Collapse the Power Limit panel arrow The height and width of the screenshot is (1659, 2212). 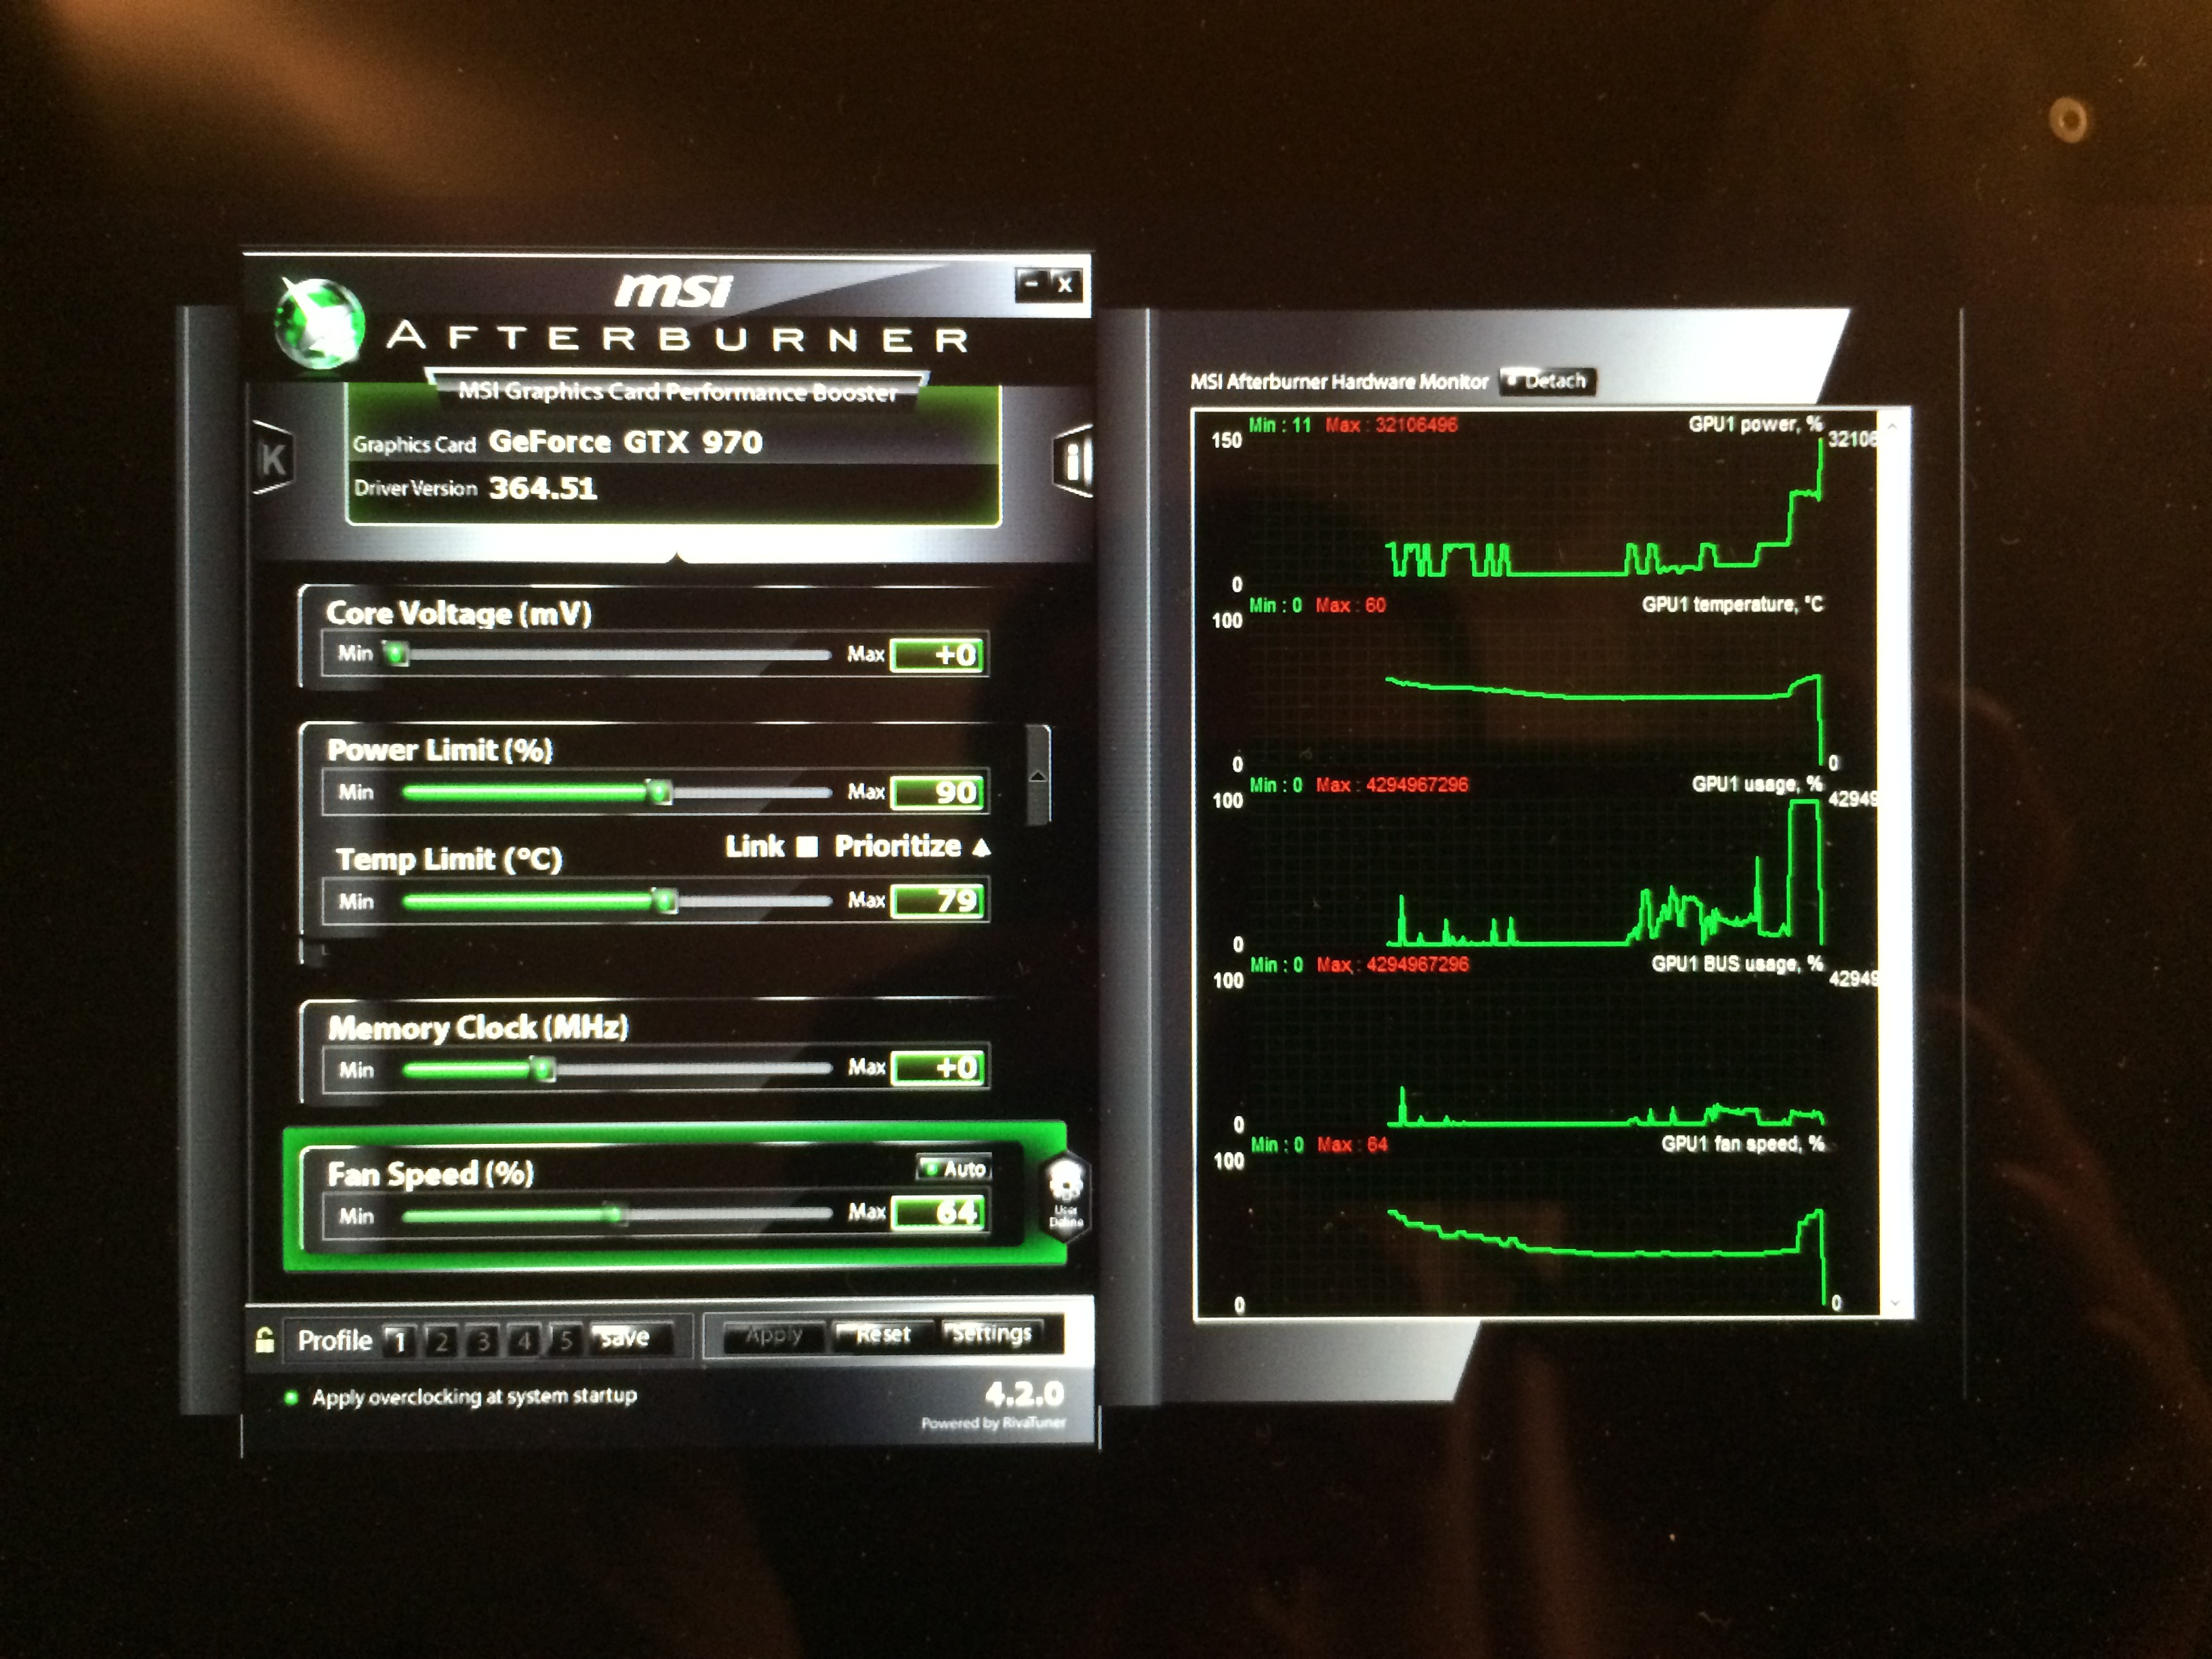point(1038,775)
